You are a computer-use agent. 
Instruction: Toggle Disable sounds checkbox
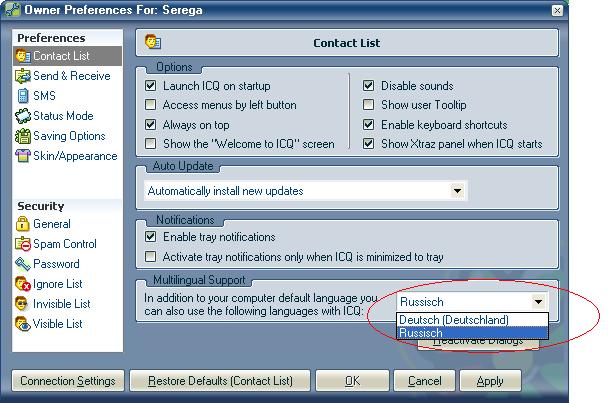[x=368, y=85]
